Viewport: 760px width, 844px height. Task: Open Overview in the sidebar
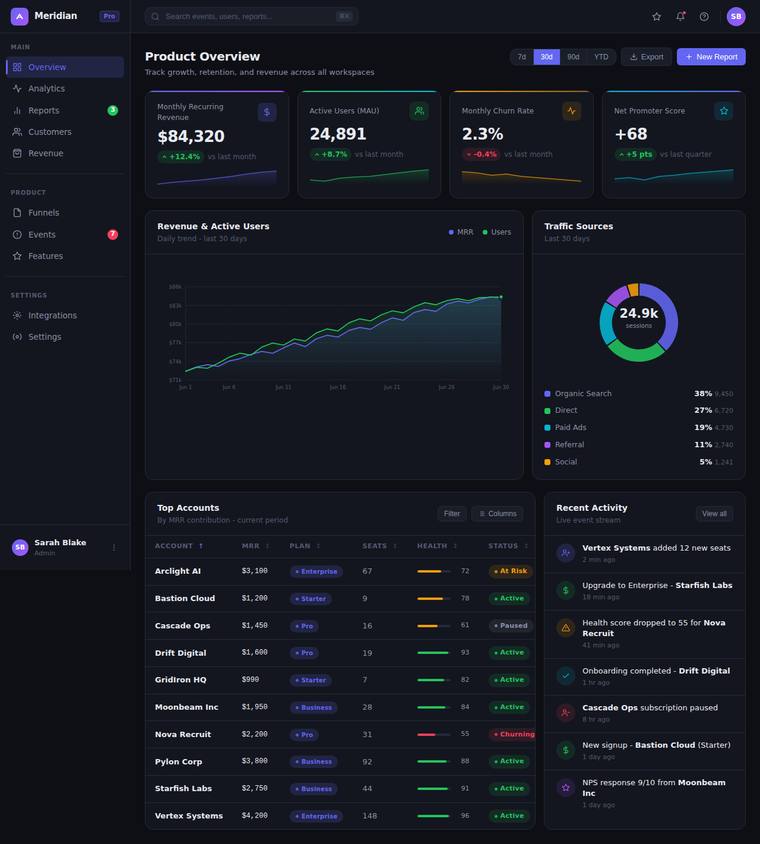65,67
